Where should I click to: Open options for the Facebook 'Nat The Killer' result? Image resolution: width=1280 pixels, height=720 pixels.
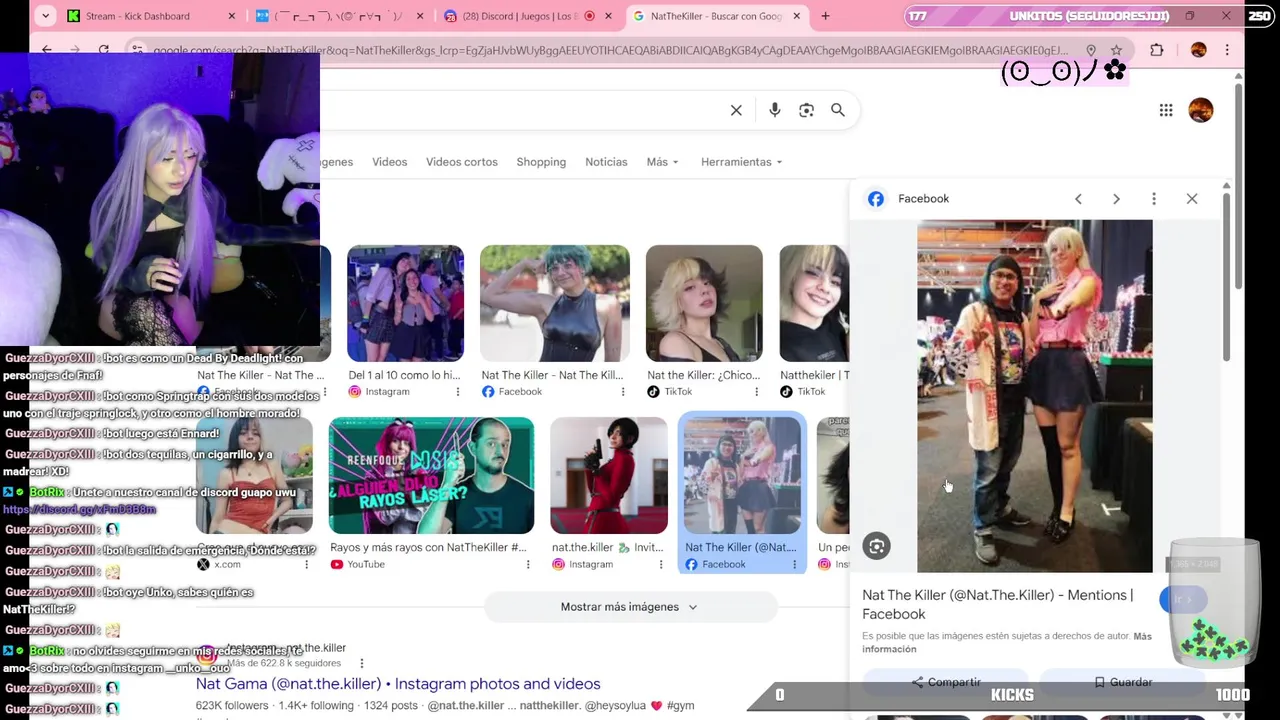click(623, 392)
